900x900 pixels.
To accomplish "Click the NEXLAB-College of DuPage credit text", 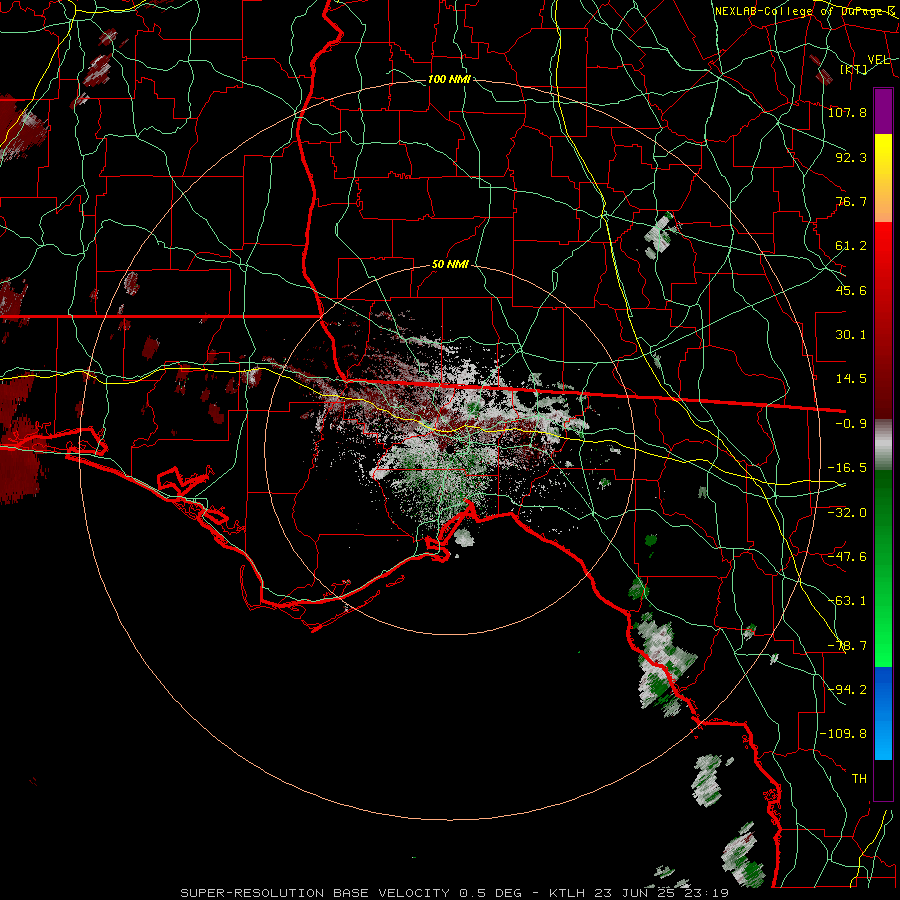I will click(x=805, y=11).
